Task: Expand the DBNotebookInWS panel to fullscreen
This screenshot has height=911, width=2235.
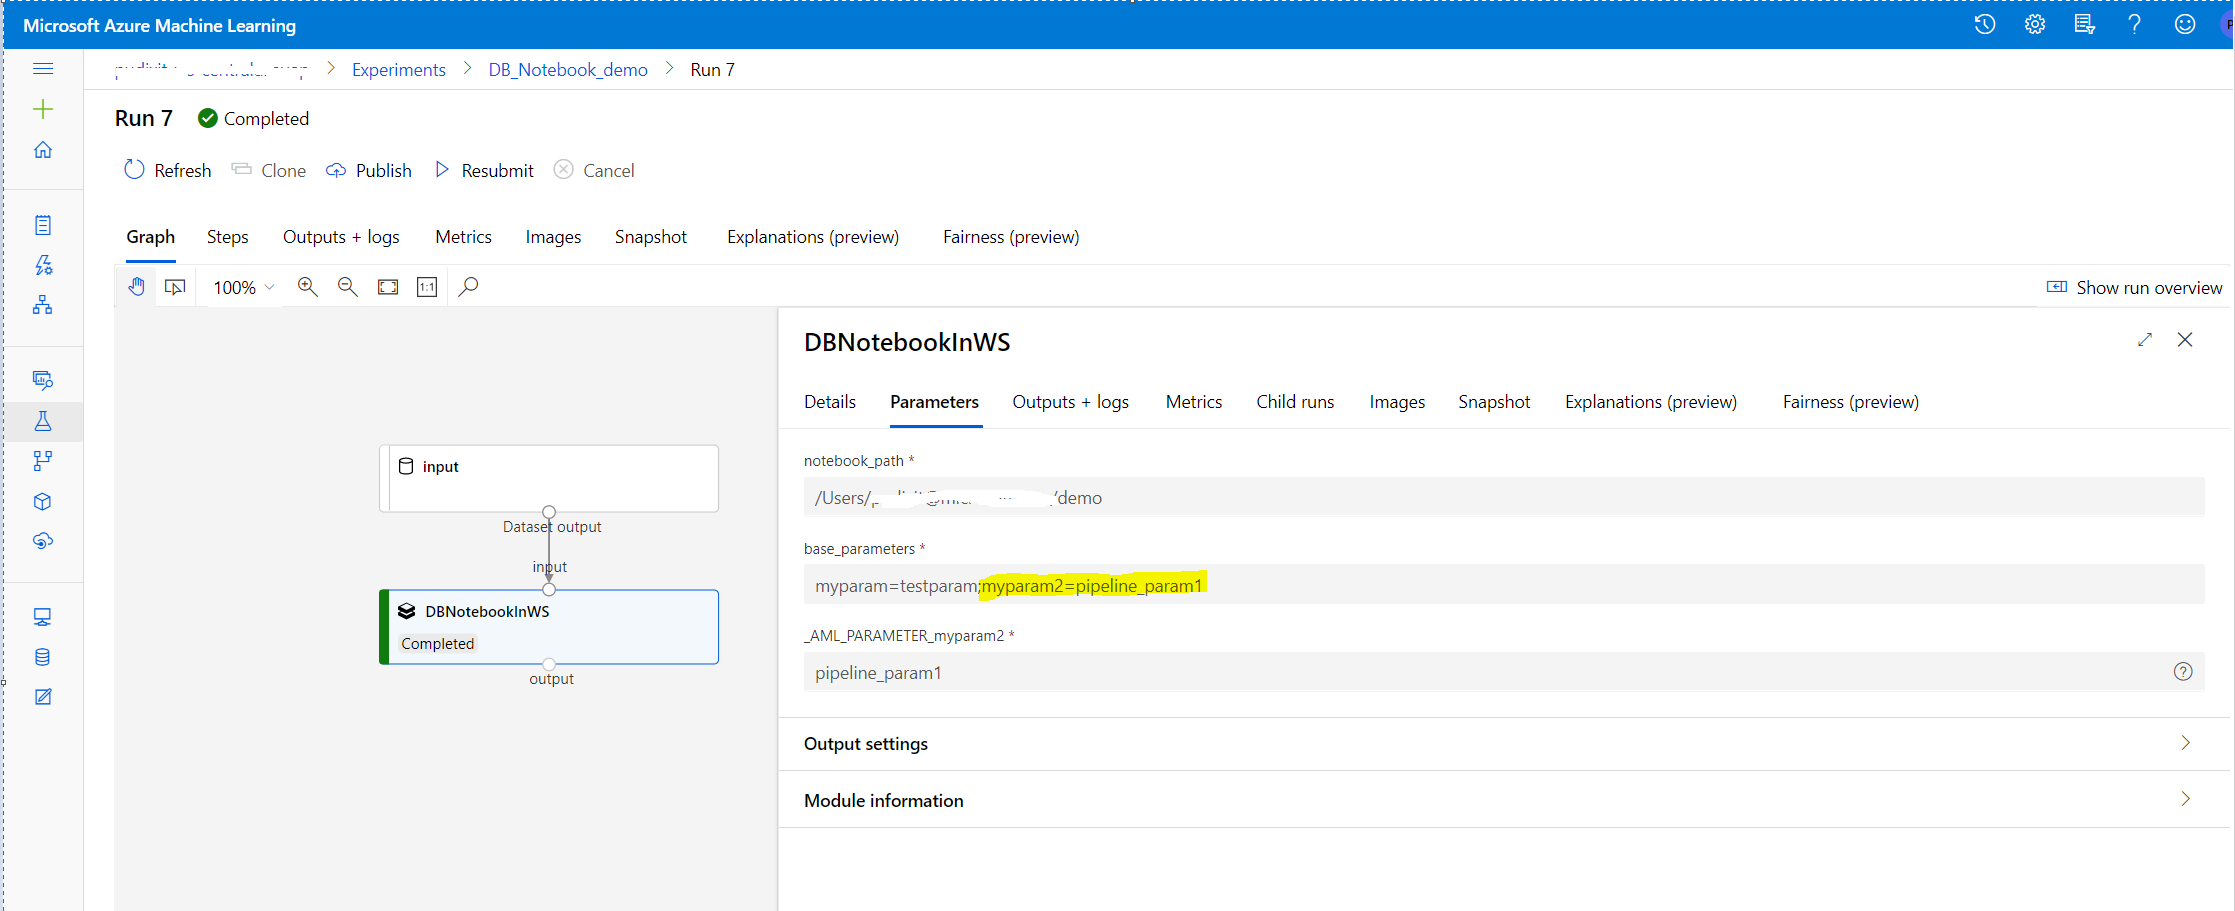Action: pyautogui.click(x=2145, y=340)
